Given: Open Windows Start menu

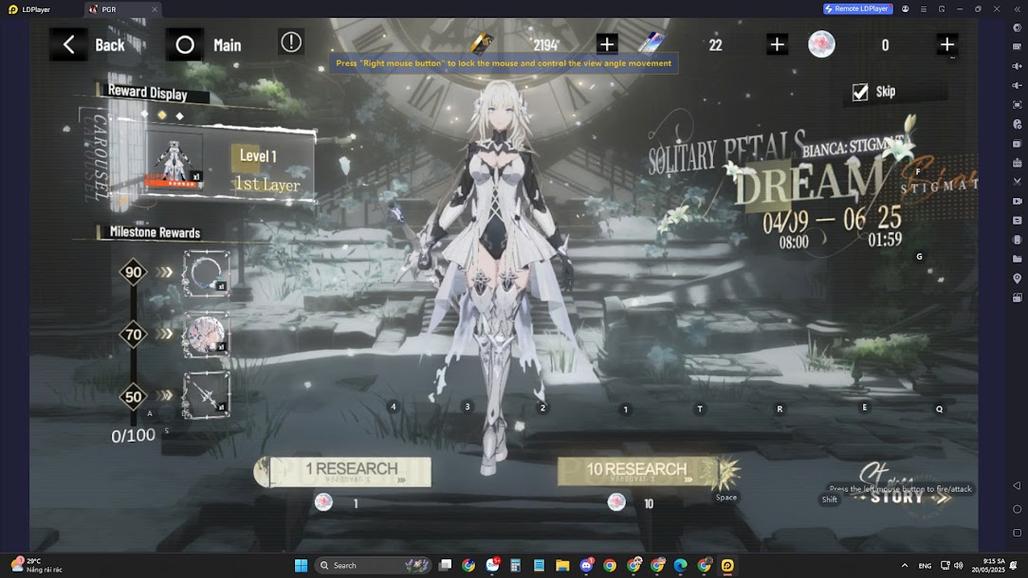Looking at the screenshot, I should (x=301, y=565).
